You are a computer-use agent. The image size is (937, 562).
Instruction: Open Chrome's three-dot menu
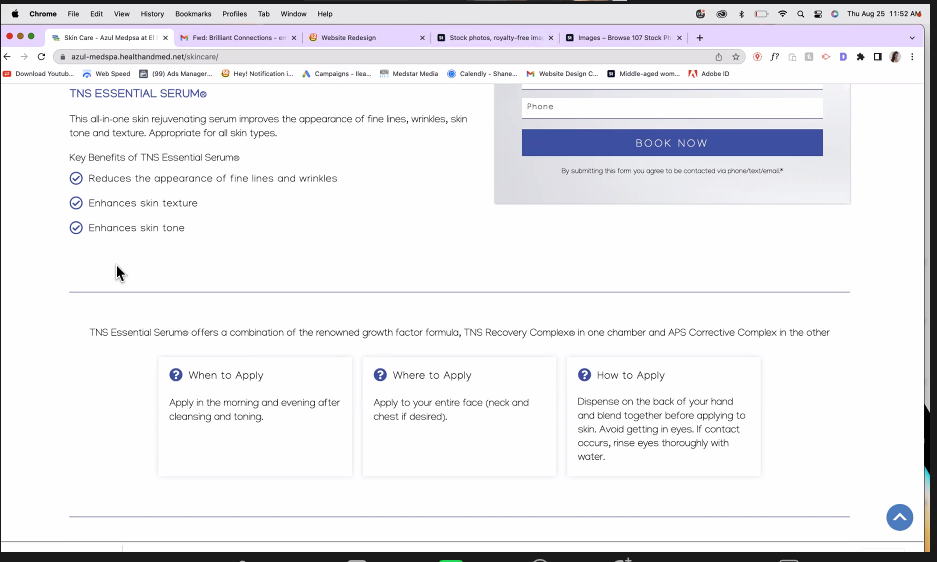tap(912, 57)
